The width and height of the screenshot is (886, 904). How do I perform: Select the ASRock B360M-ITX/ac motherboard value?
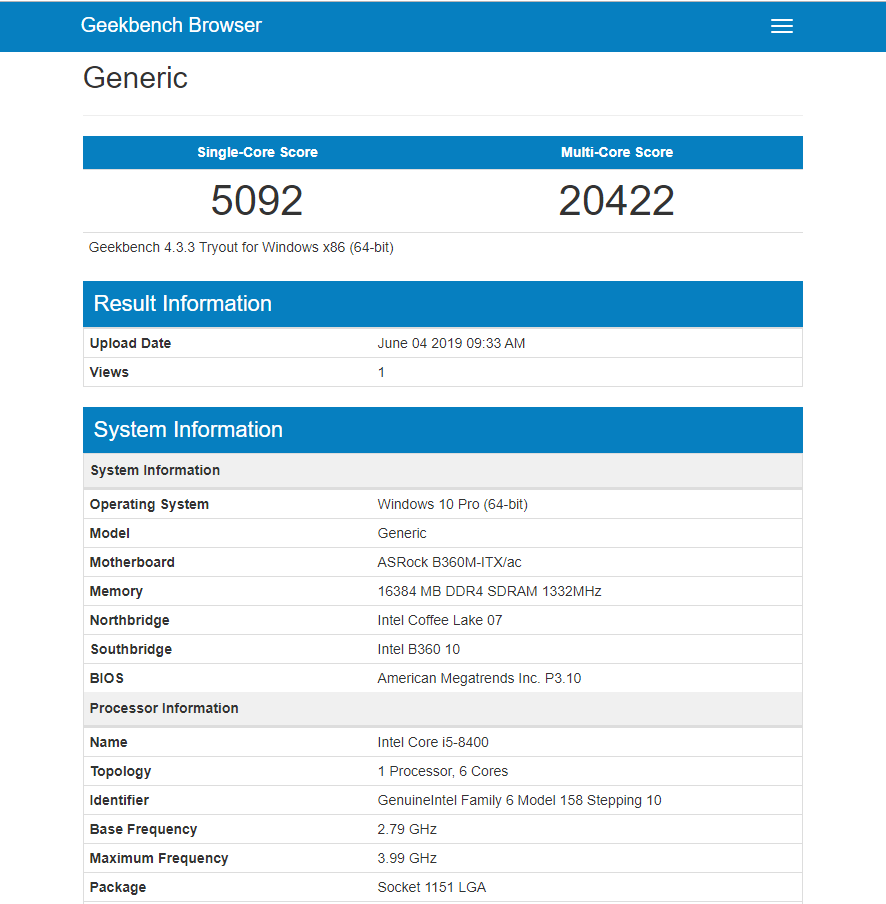(449, 562)
